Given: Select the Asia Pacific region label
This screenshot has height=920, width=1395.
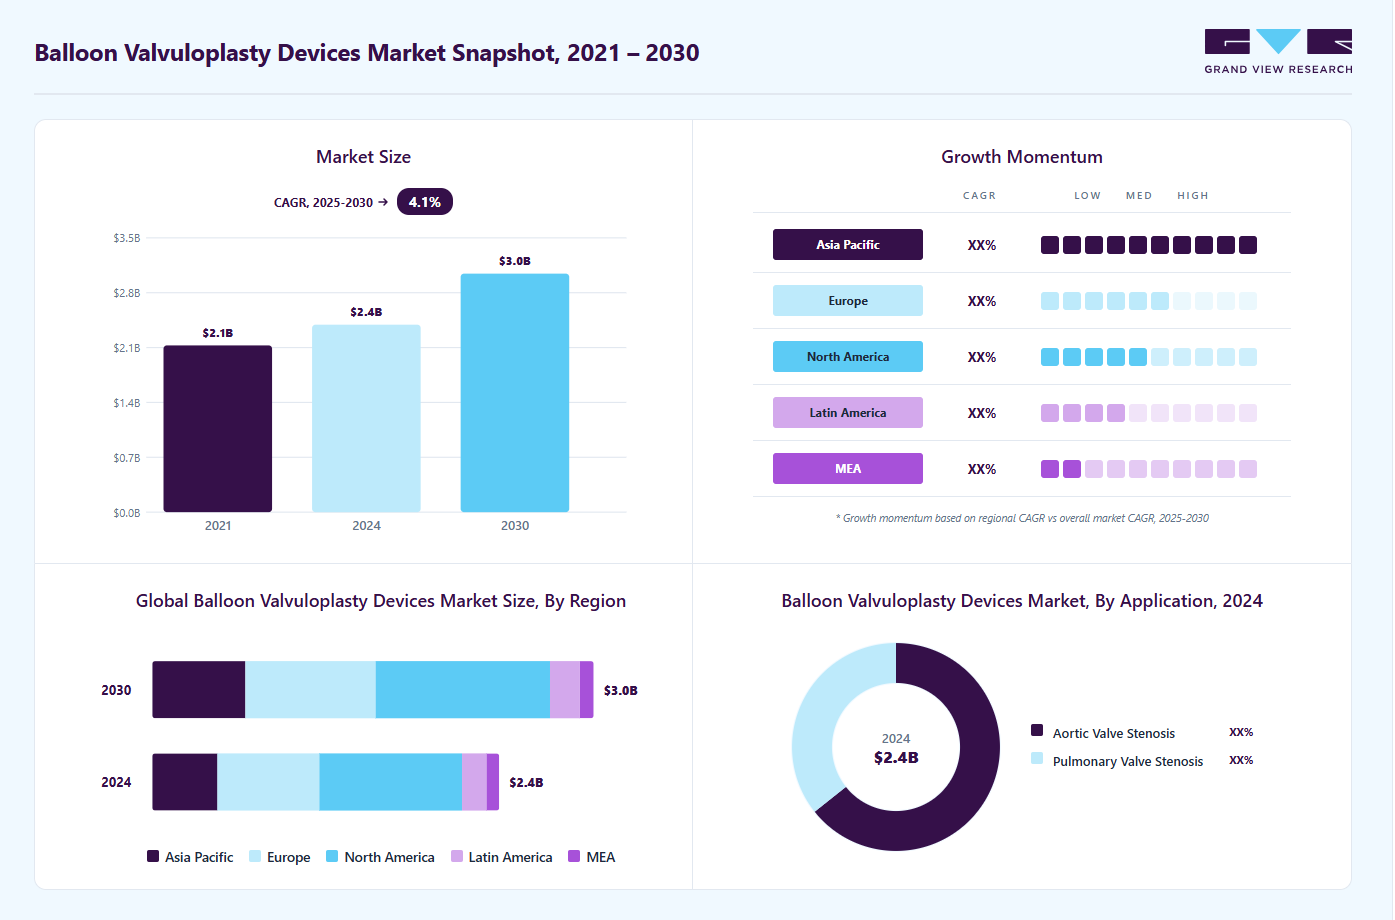Looking at the screenshot, I should (848, 245).
